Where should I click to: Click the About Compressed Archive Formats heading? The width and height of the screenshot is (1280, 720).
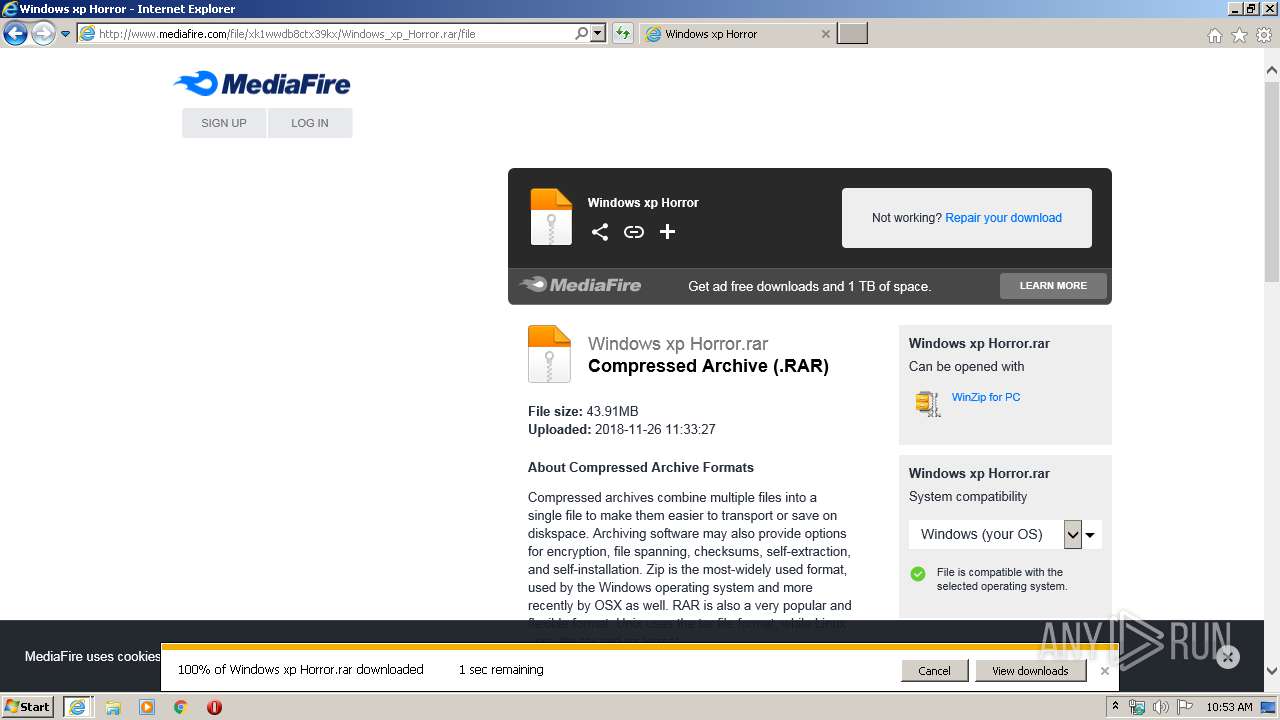pos(641,467)
